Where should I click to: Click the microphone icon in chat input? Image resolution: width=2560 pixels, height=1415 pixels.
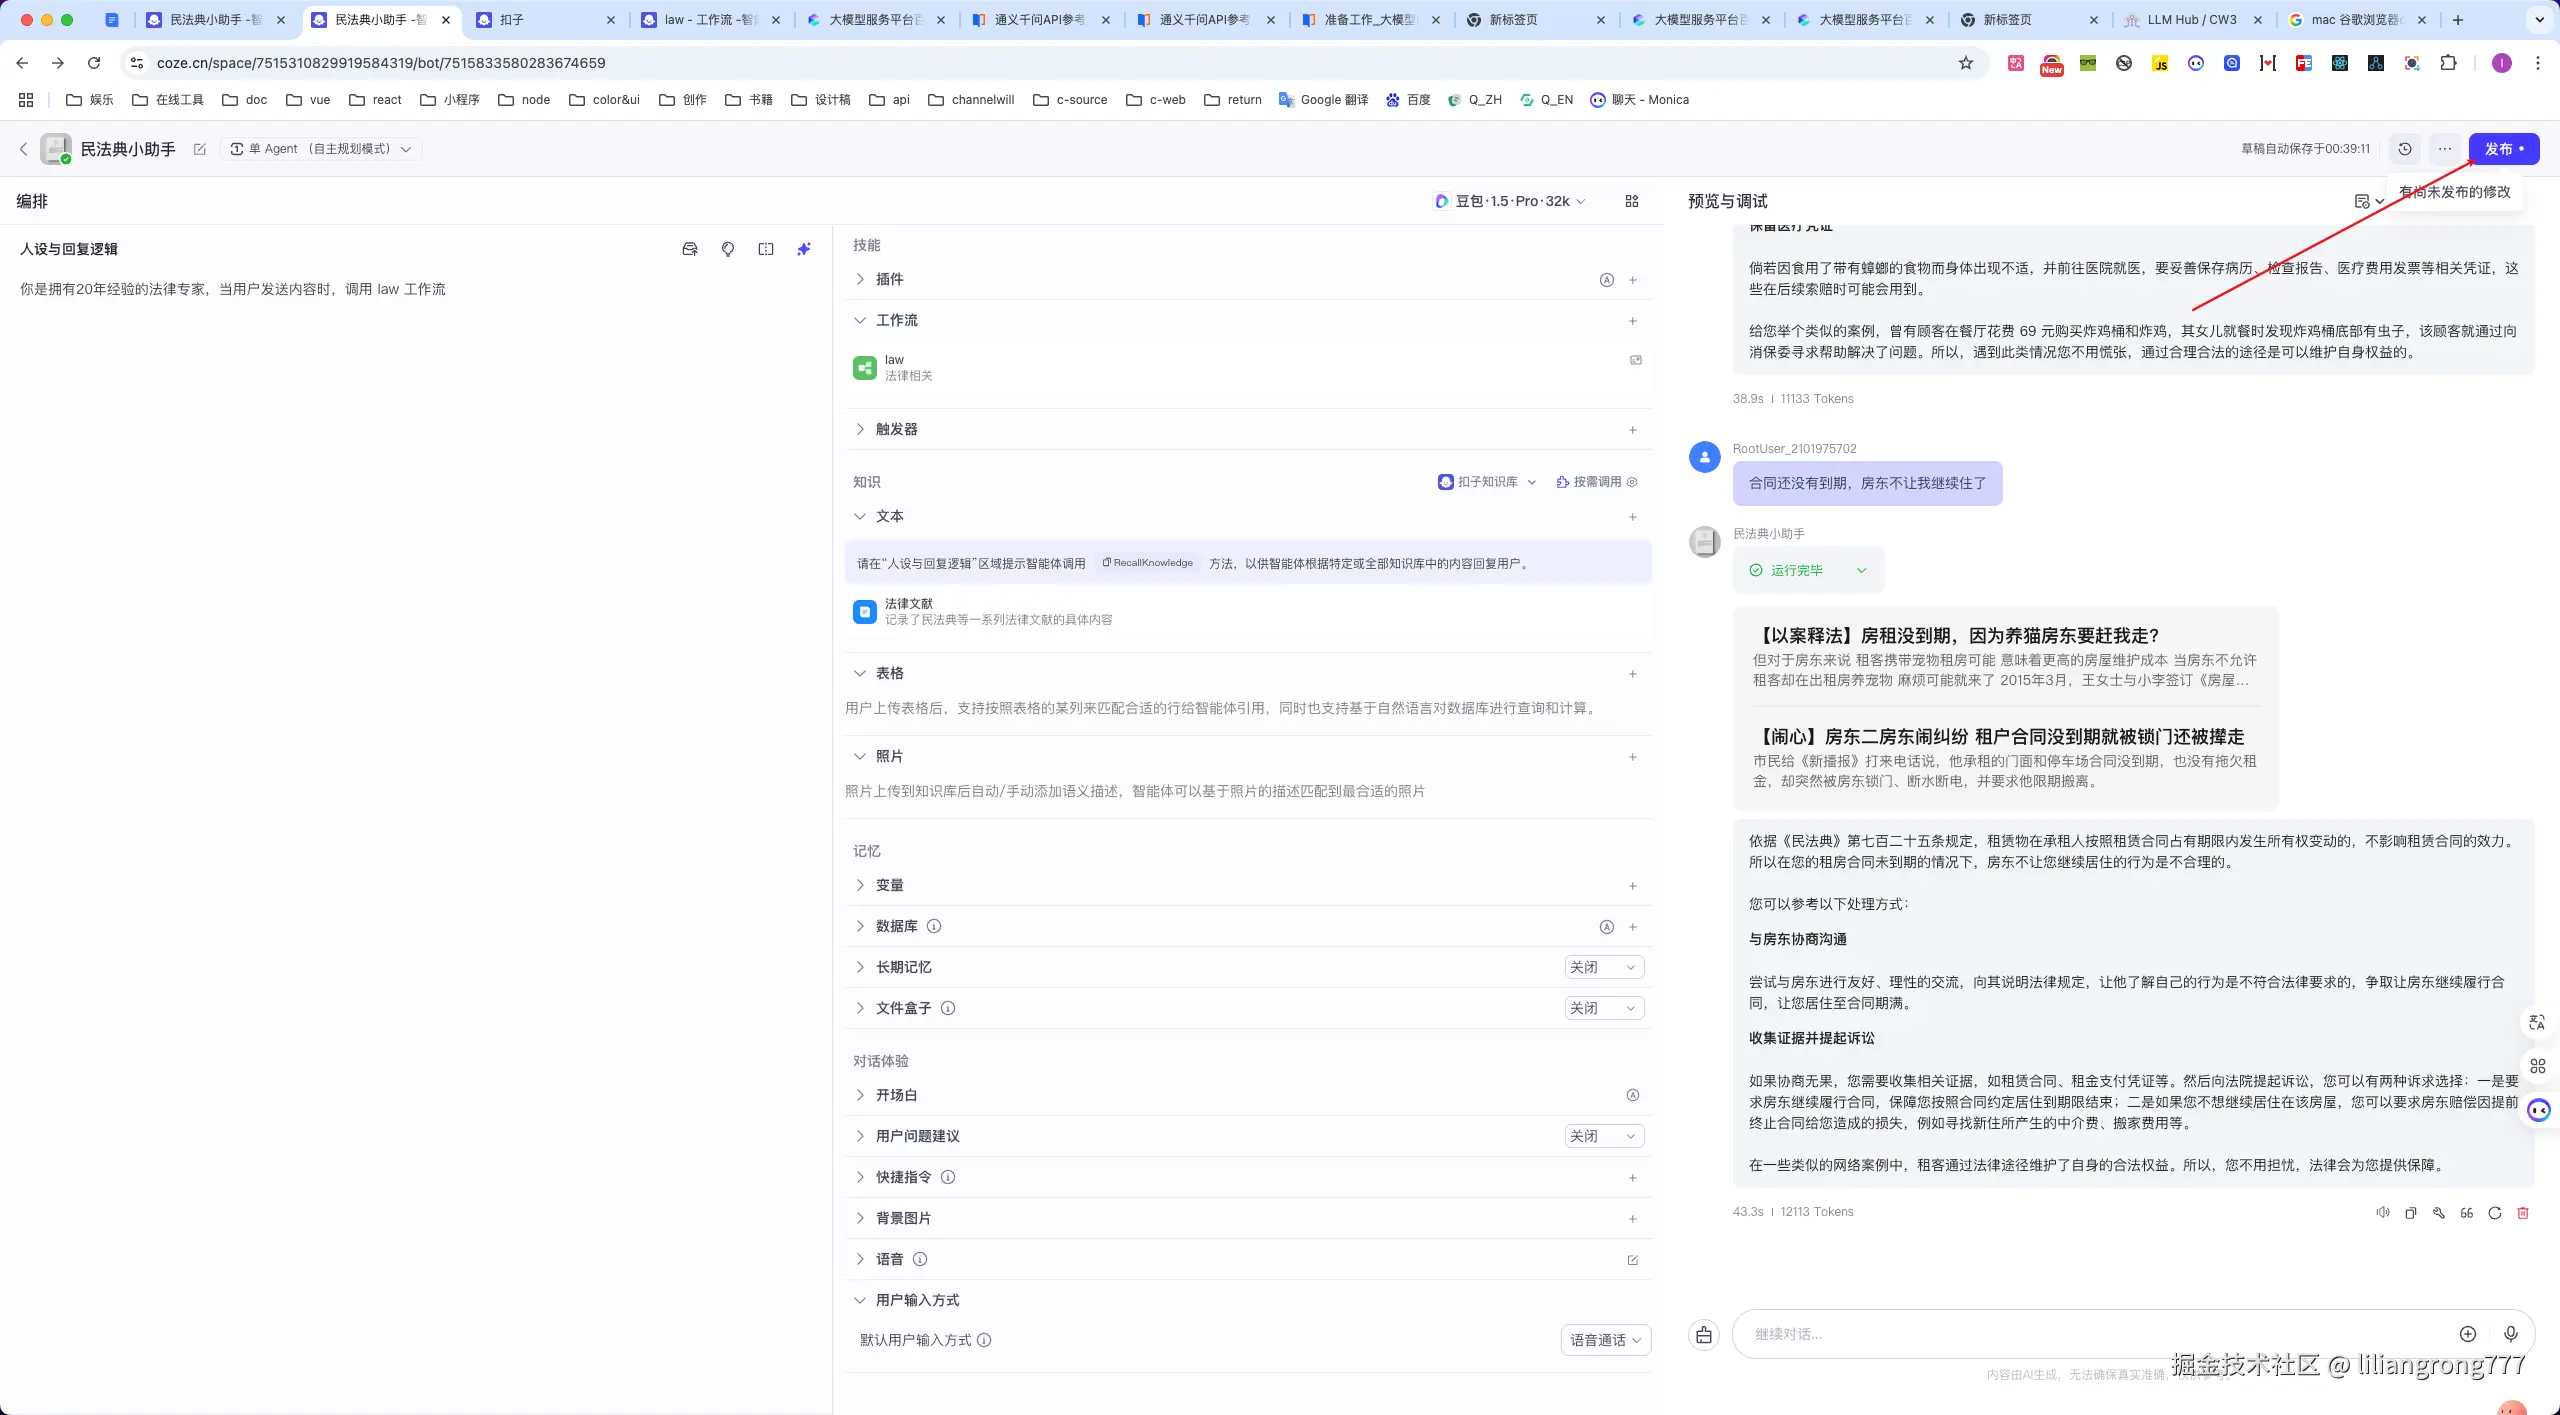click(2510, 1334)
